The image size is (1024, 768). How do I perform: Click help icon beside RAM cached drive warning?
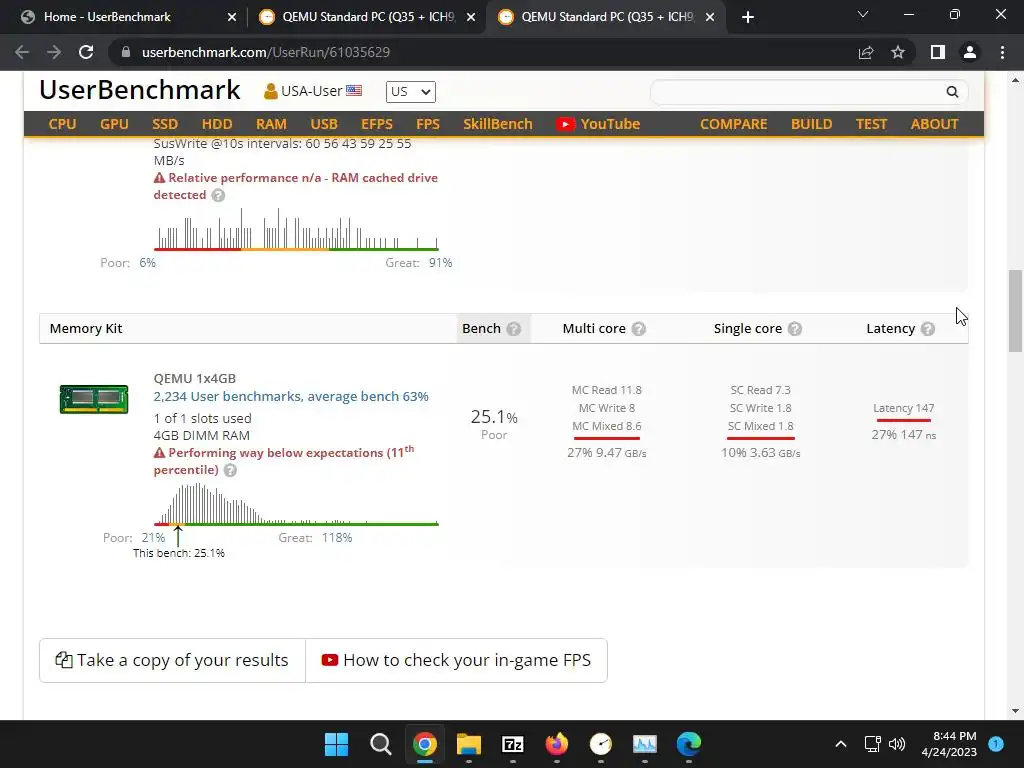click(218, 195)
